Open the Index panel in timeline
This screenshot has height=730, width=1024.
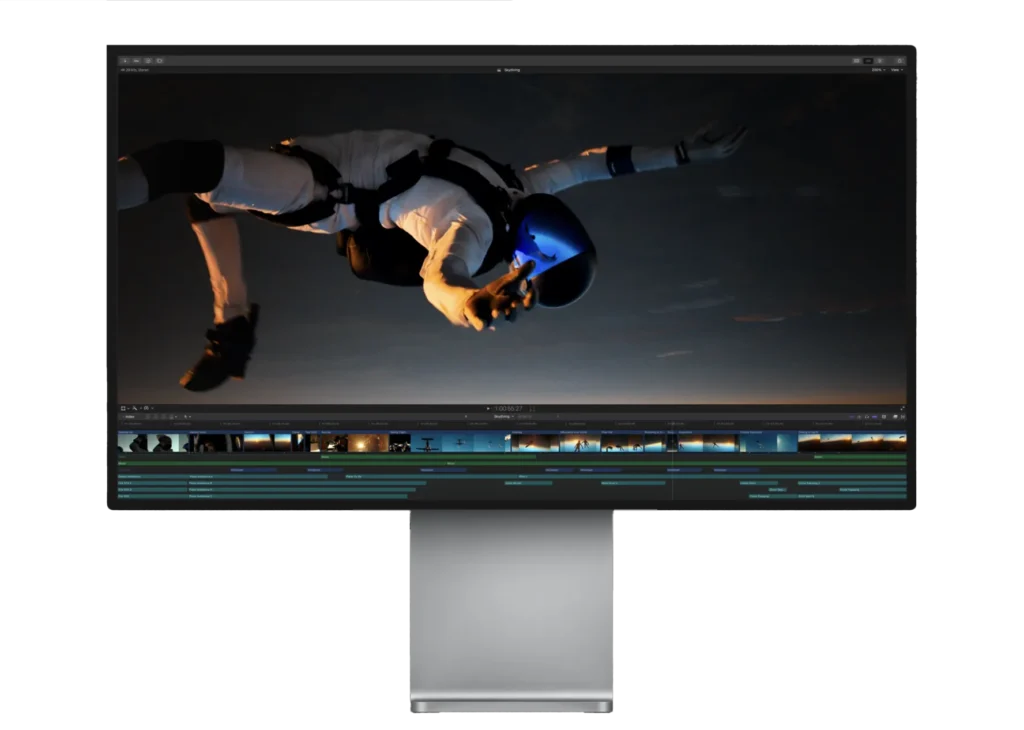pos(130,417)
